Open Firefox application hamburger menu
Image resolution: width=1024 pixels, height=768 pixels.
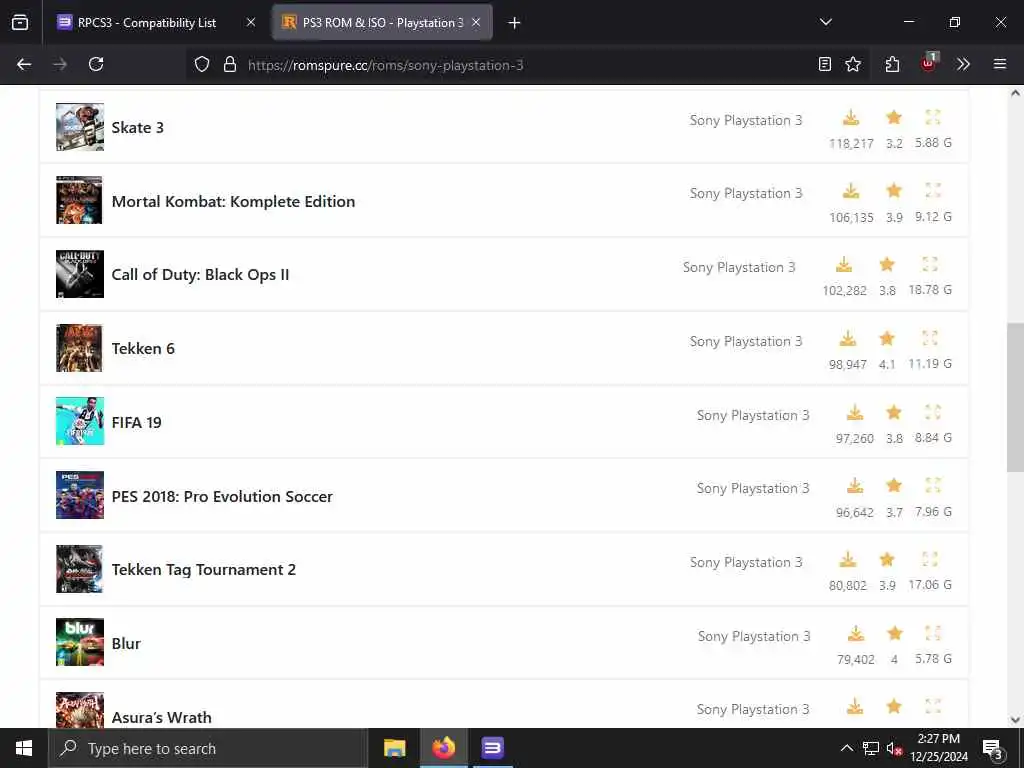(x=1000, y=64)
